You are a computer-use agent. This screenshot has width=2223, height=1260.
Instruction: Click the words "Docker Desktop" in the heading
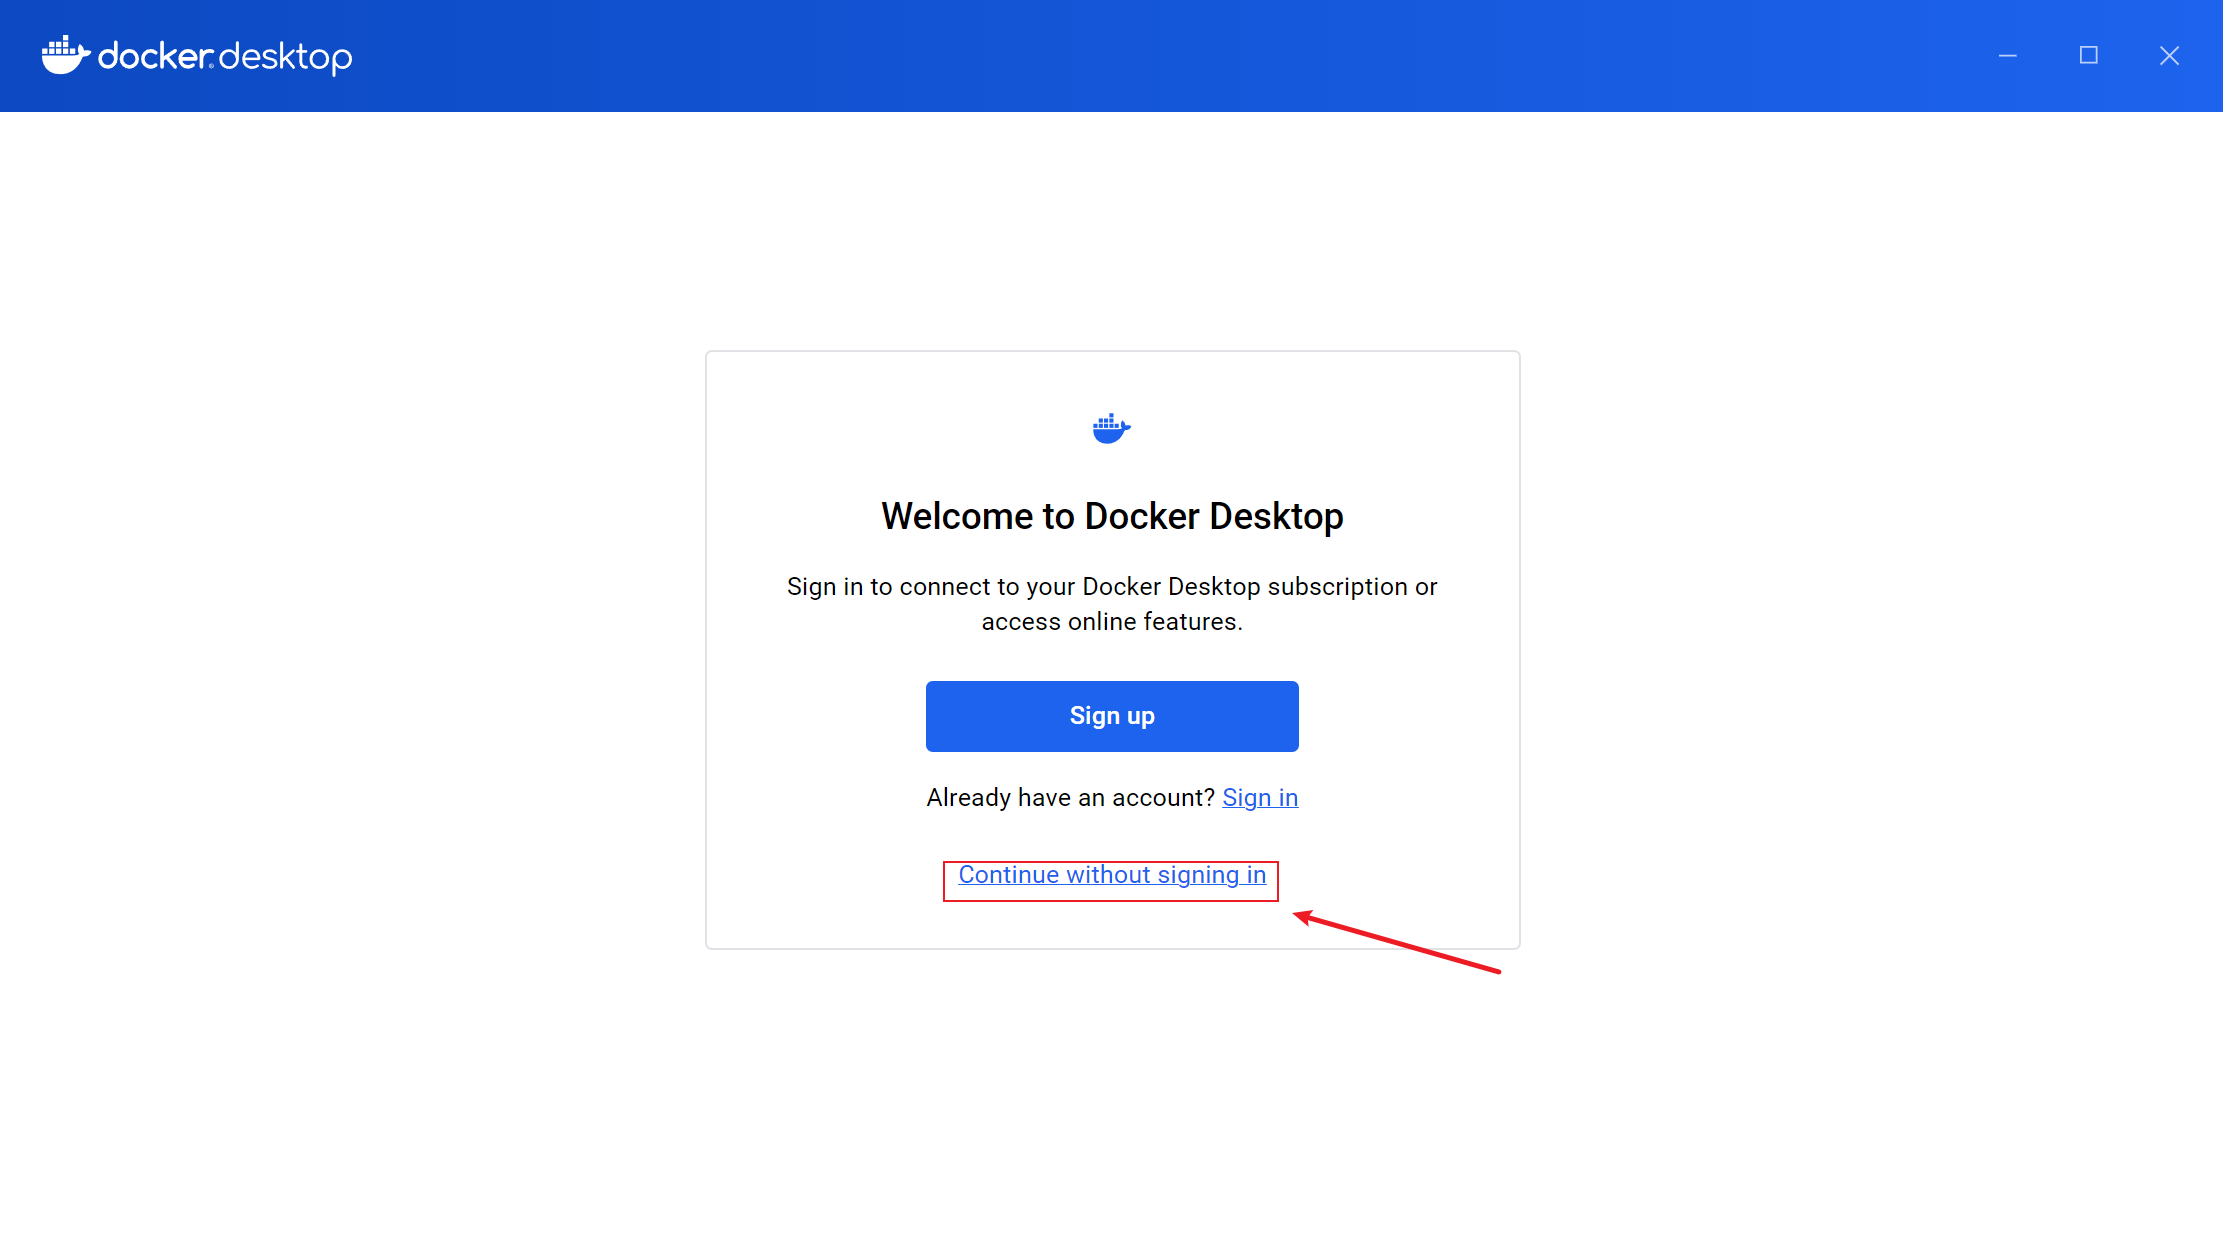(1214, 516)
